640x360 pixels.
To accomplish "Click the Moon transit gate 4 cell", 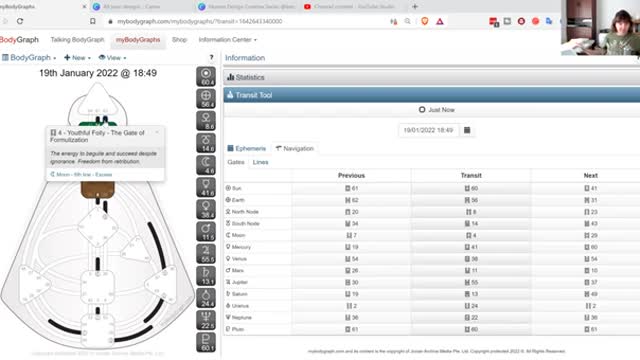I will pos(471,235).
